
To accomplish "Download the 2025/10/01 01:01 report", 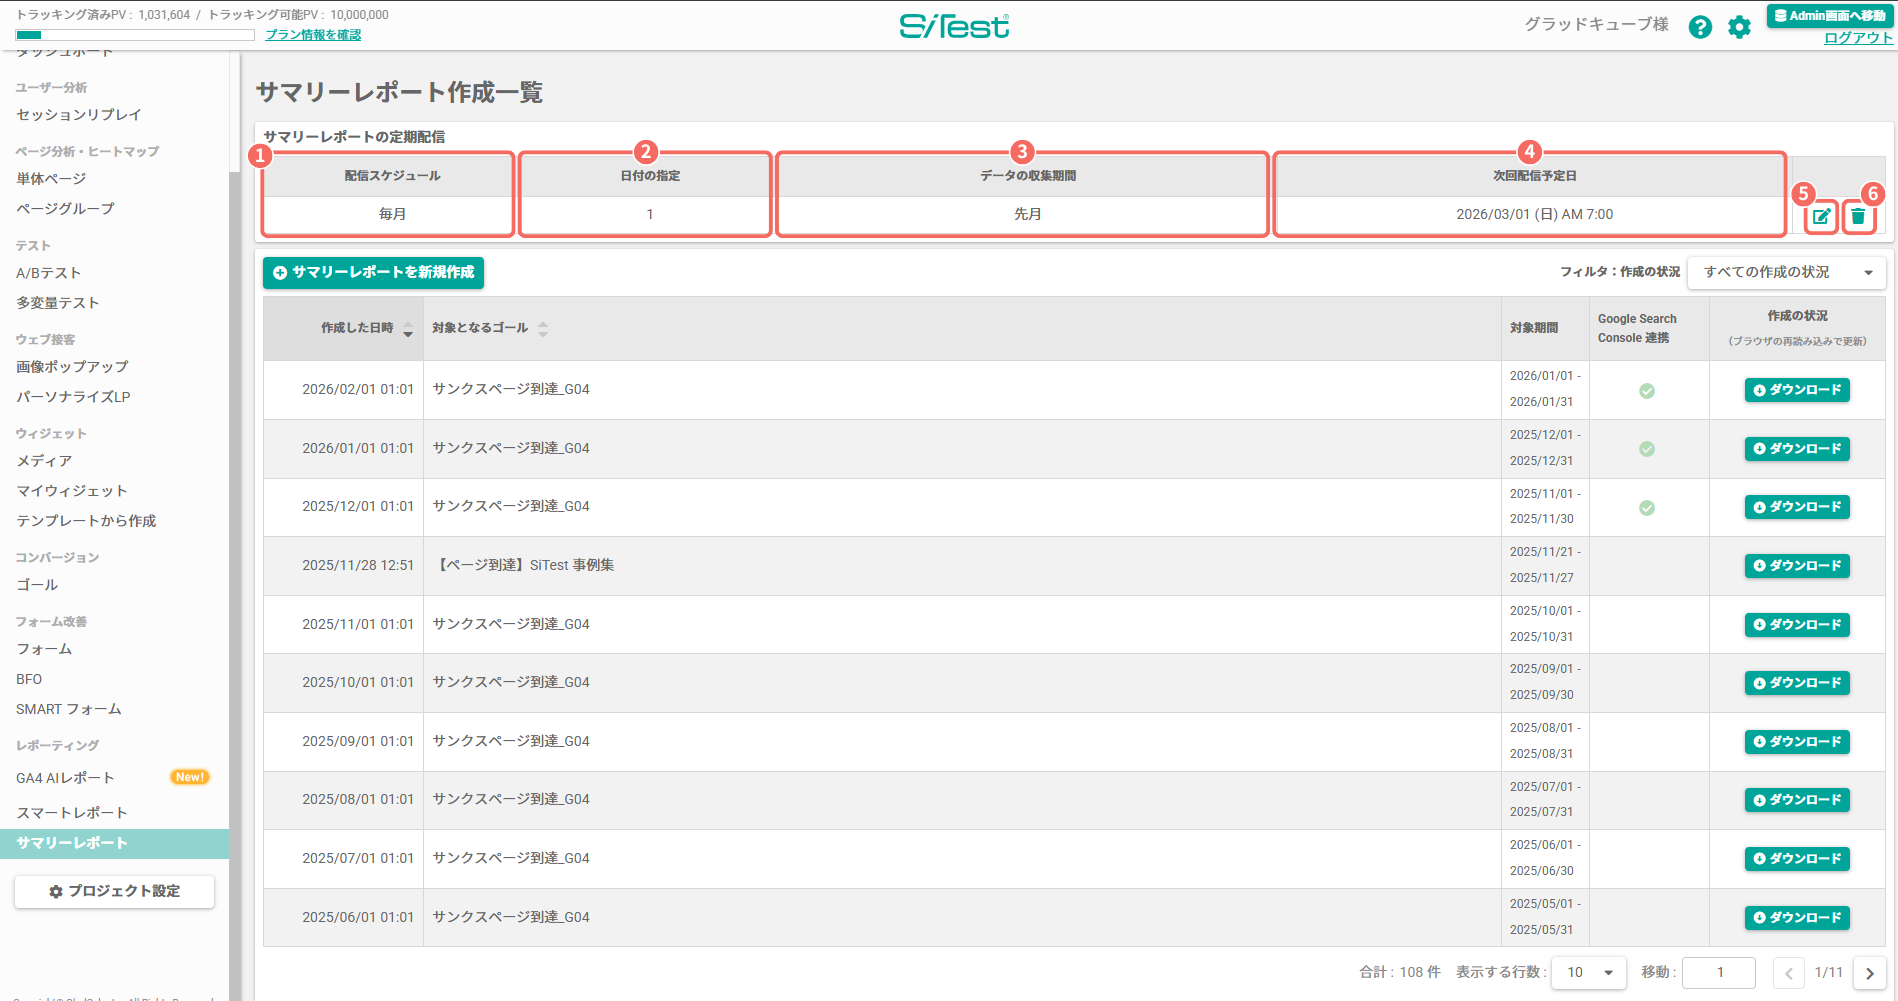I will [1797, 683].
